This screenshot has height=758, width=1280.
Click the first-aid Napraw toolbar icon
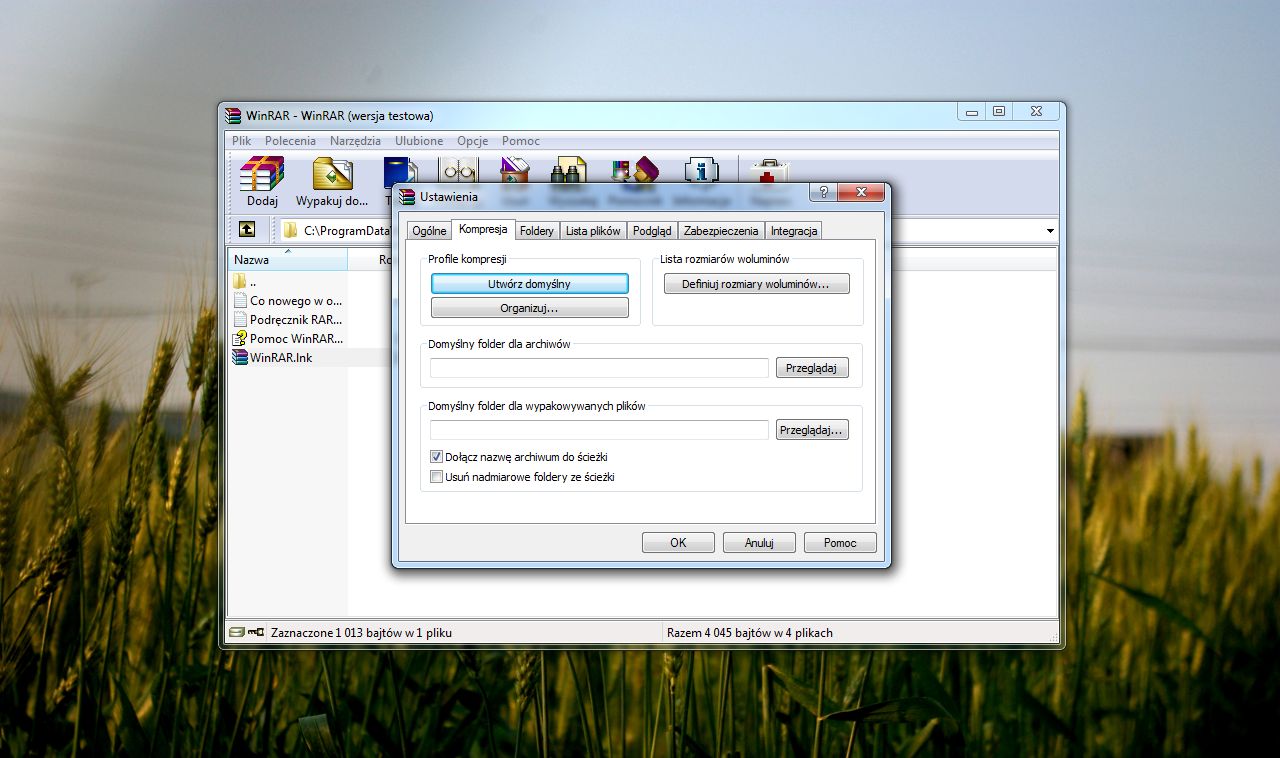coord(768,170)
